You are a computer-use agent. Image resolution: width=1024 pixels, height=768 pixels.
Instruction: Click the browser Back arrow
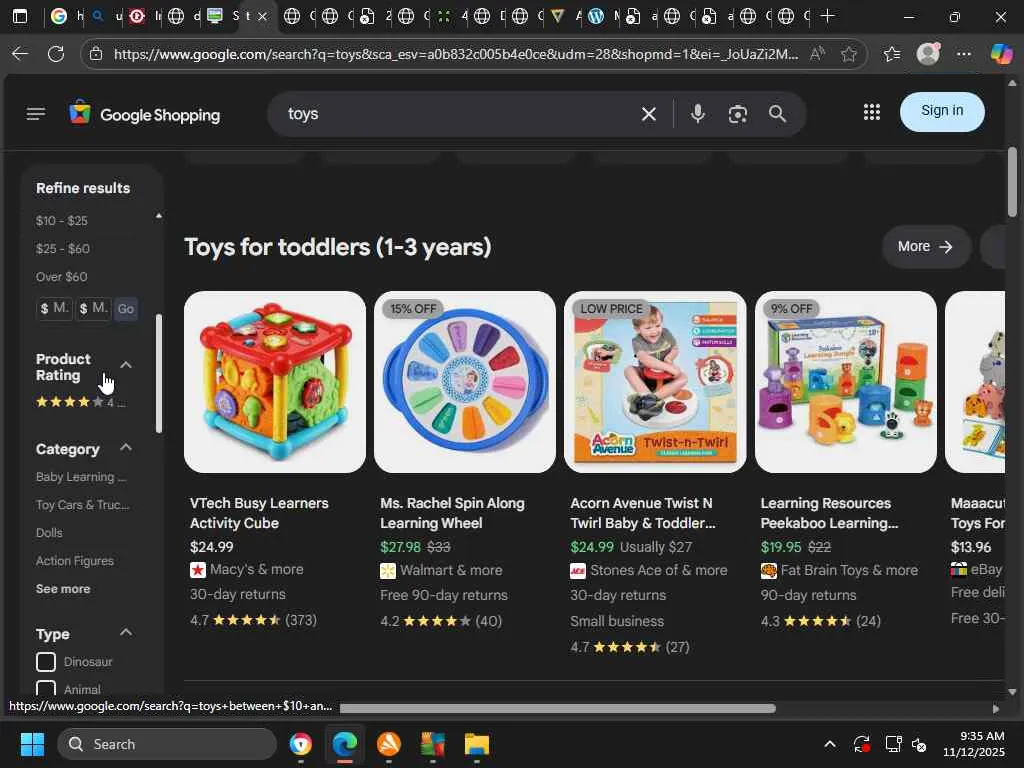[20, 54]
